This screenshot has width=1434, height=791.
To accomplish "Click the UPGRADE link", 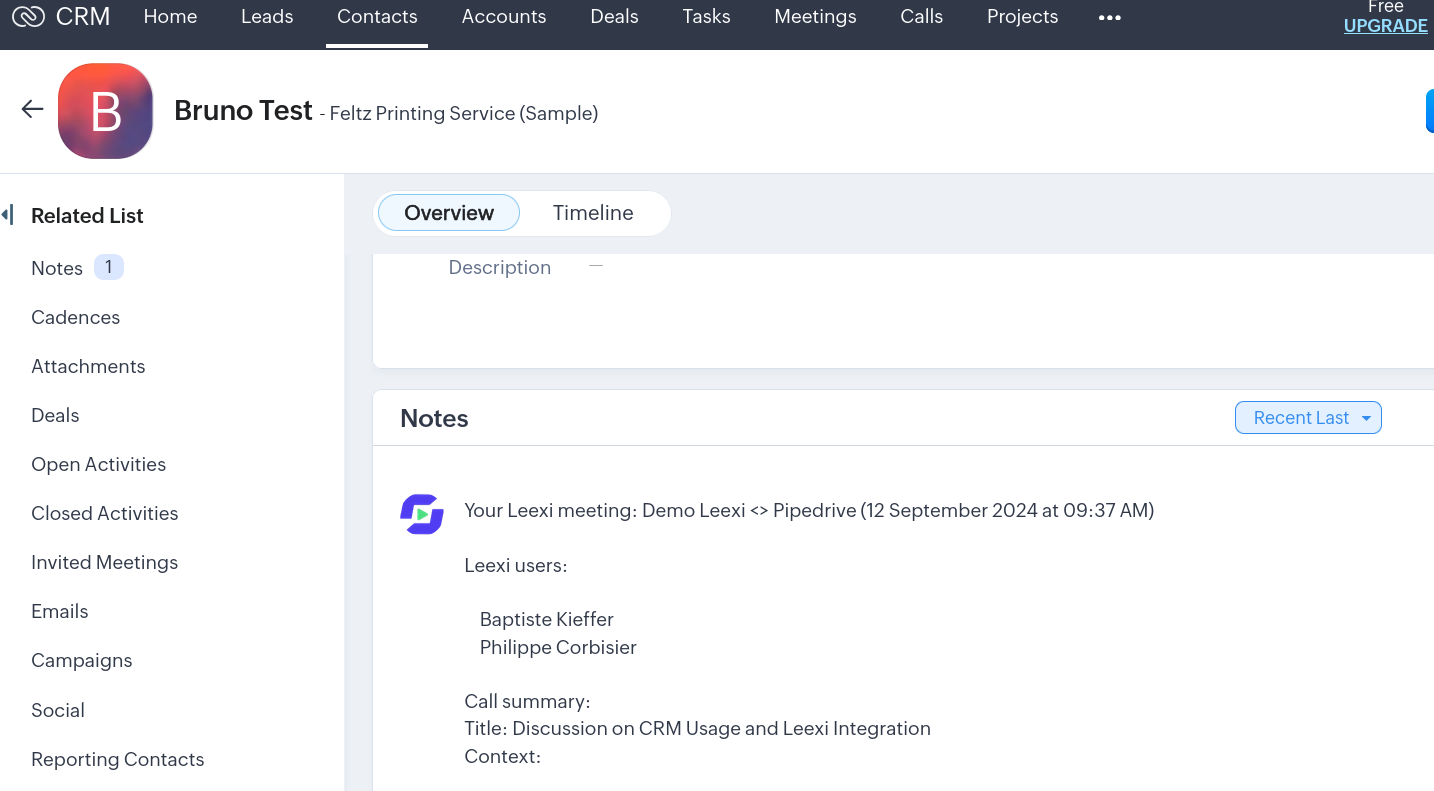I will [x=1385, y=26].
